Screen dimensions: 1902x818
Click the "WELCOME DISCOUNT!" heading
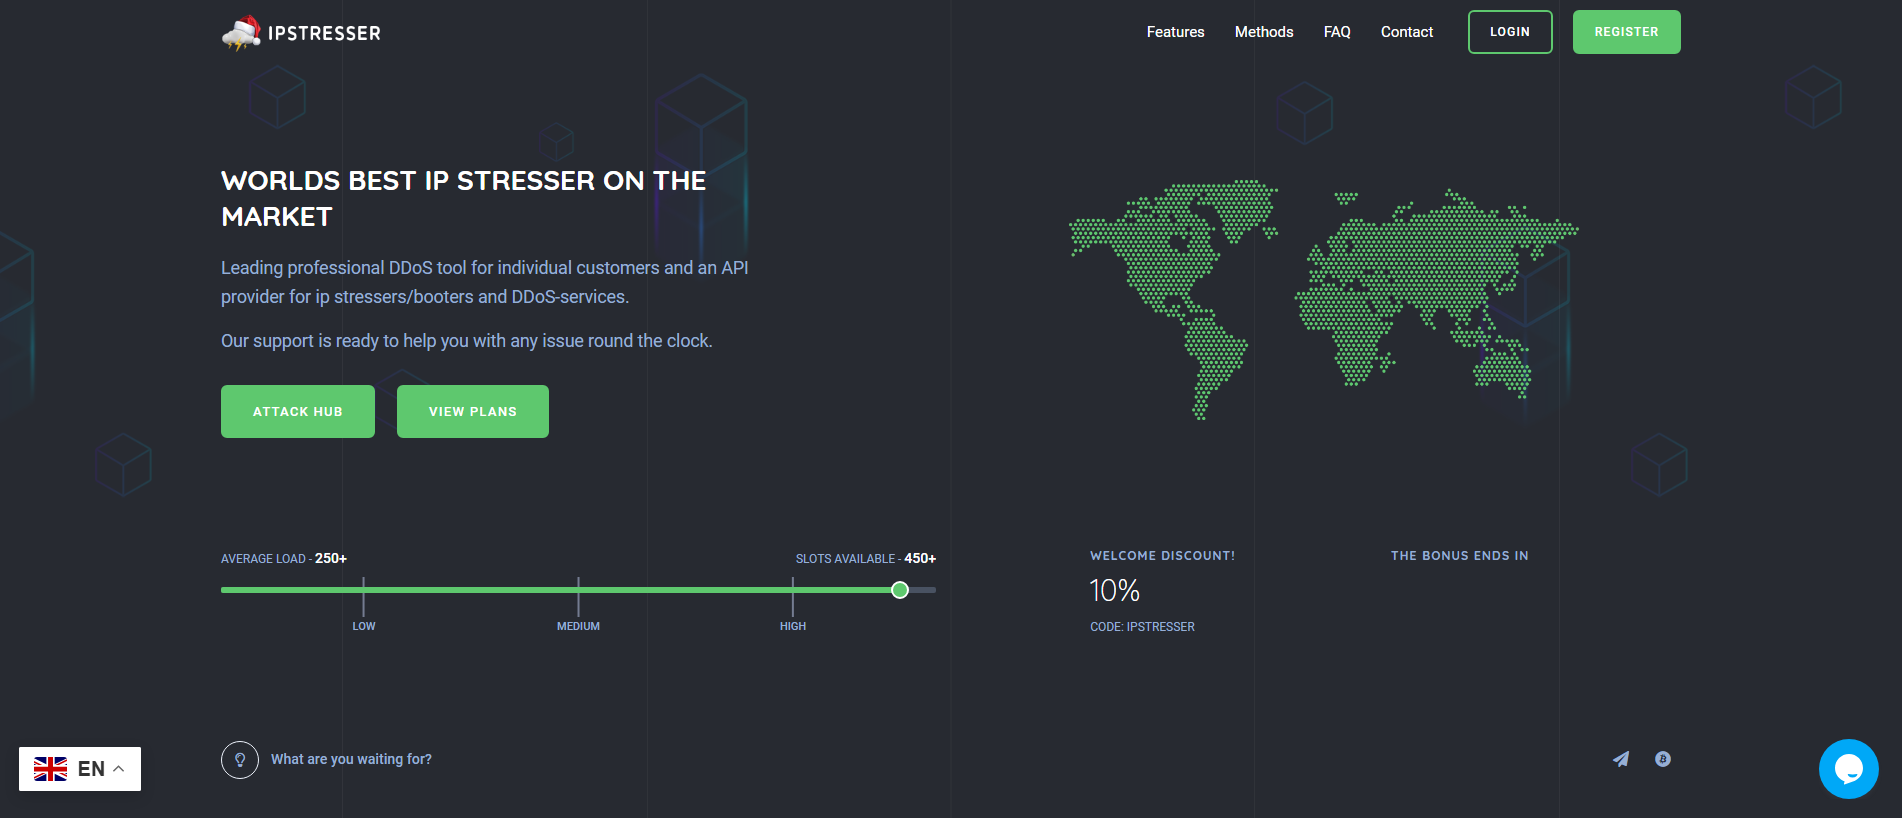pos(1163,556)
